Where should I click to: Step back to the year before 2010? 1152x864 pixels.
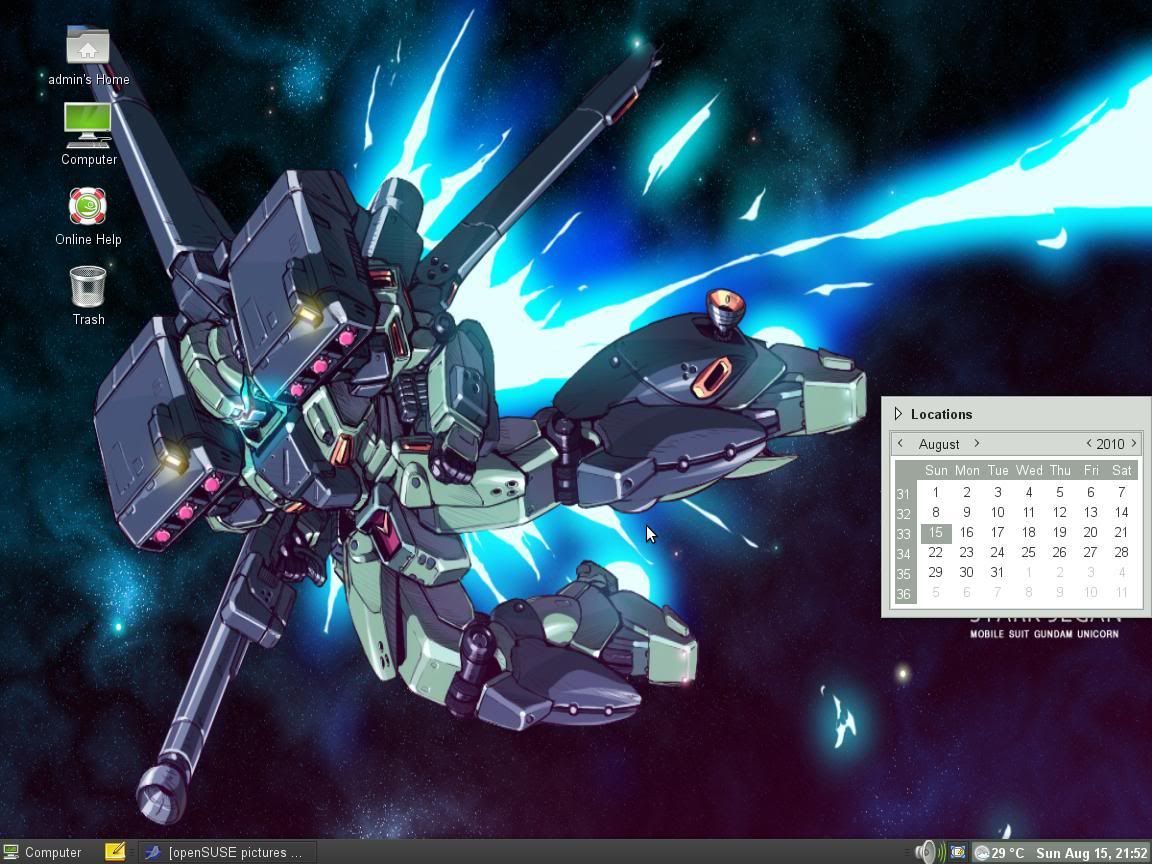pyautogui.click(x=1089, y=444)
